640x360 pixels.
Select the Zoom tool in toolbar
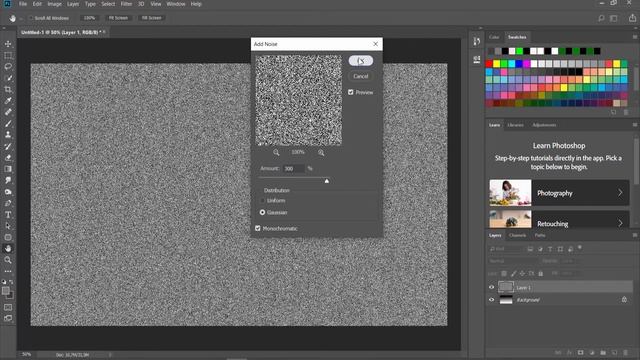pos(8,260)
